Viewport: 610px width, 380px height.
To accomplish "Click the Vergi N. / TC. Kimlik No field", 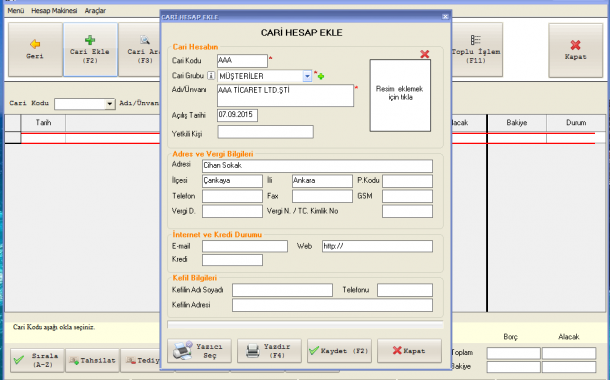I will pos(407,211).
